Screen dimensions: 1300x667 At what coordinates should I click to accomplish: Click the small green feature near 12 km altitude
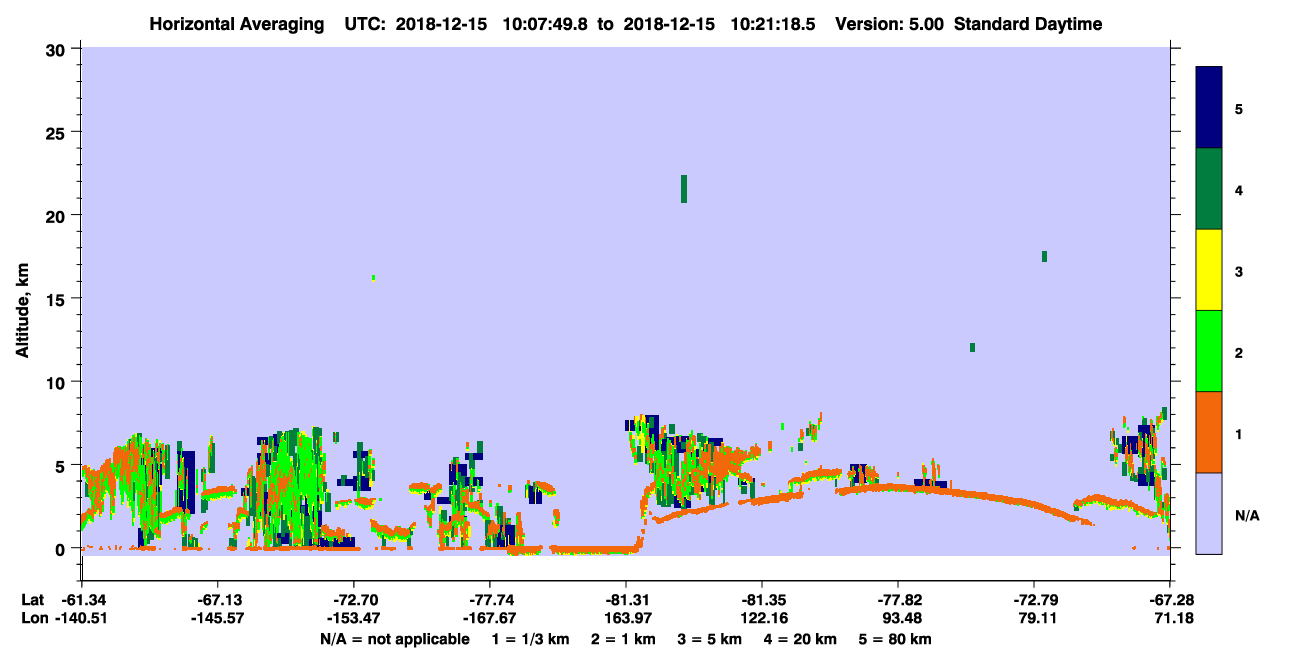(972, 347)
